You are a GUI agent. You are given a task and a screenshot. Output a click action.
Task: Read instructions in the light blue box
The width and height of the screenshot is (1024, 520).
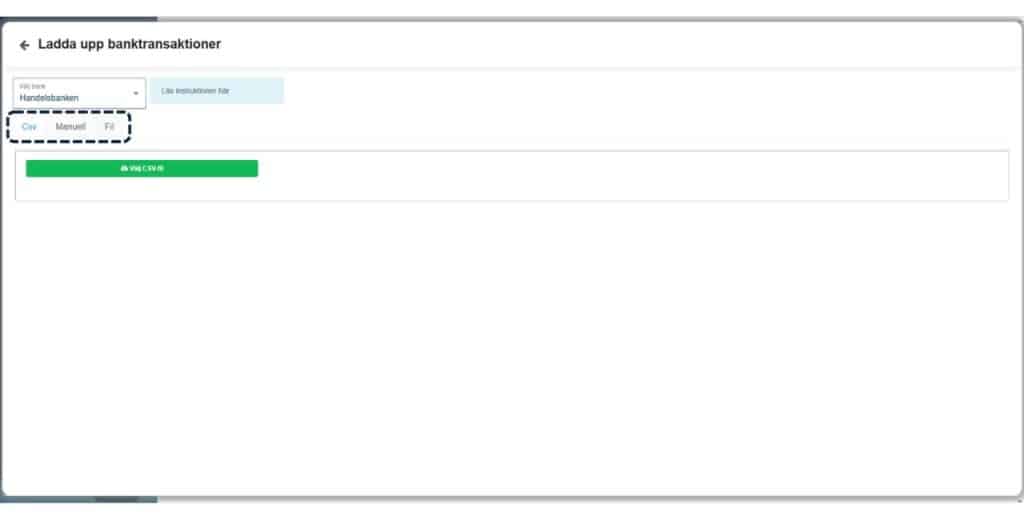pyautogui.click(x=217, y=91)
